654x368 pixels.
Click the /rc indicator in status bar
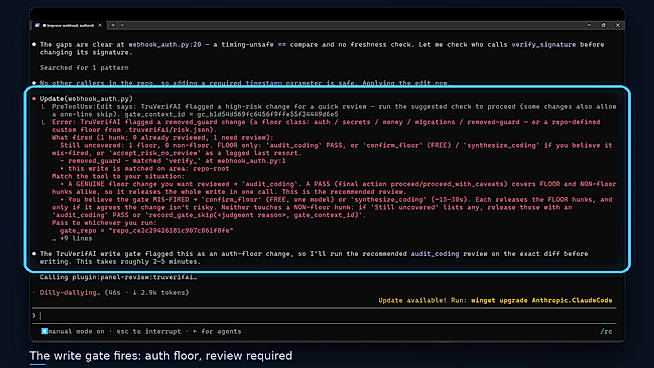point(606,331)
